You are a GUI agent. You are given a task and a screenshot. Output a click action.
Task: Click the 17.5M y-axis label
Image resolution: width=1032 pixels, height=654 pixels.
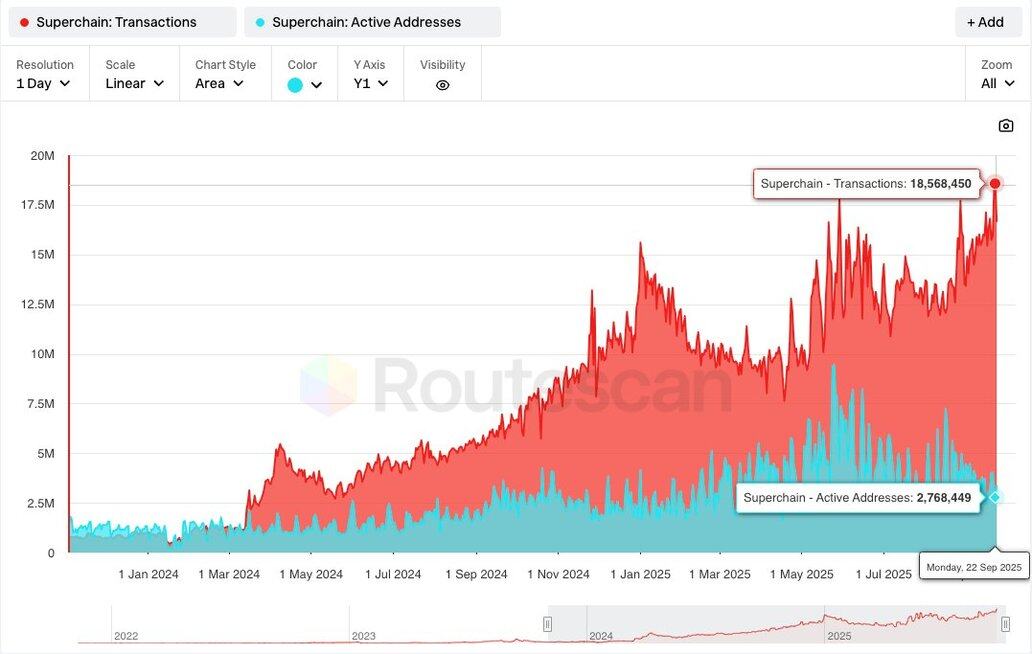(38, 205)
